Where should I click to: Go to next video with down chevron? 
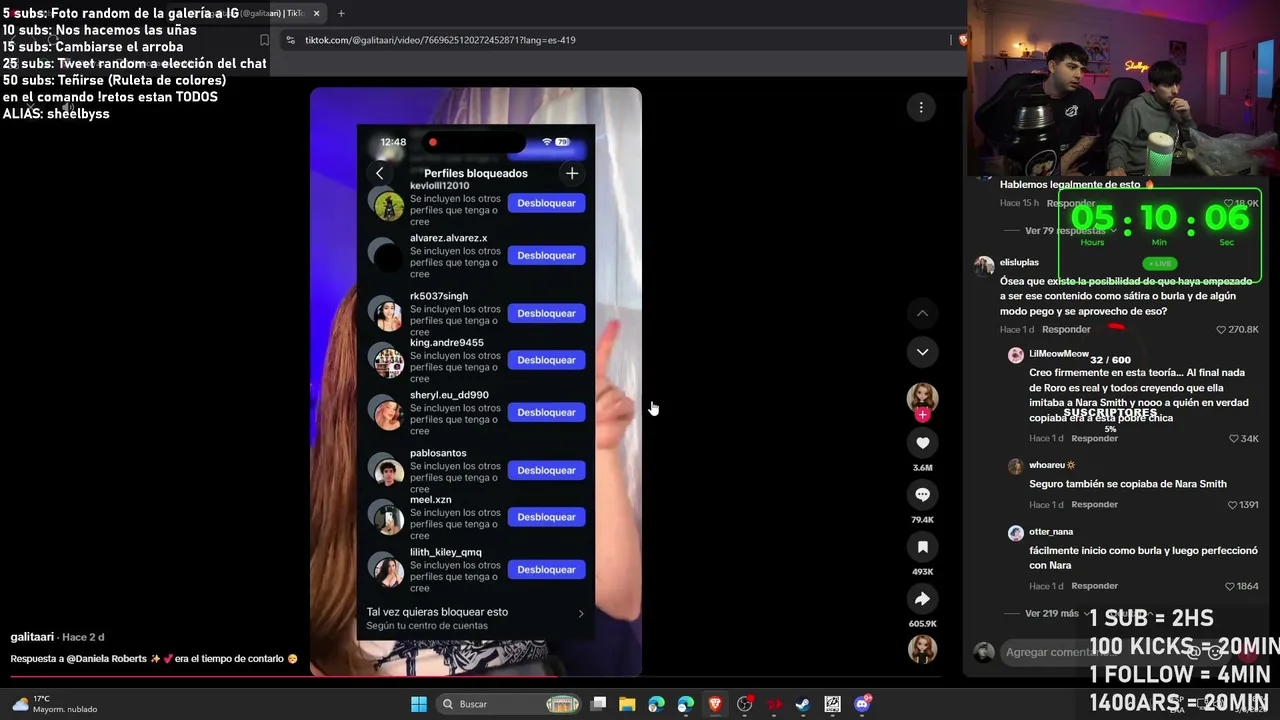coord(922,352)
